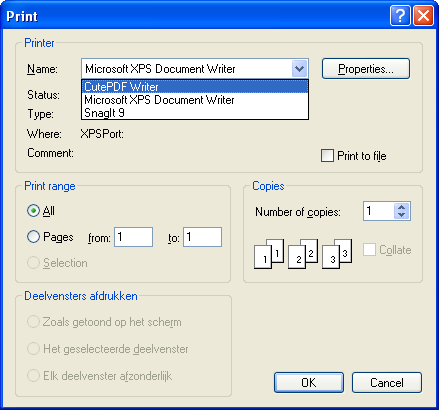Select the All print range option
The width and height of the screenshot is (439, 410).
pos(33,211)
